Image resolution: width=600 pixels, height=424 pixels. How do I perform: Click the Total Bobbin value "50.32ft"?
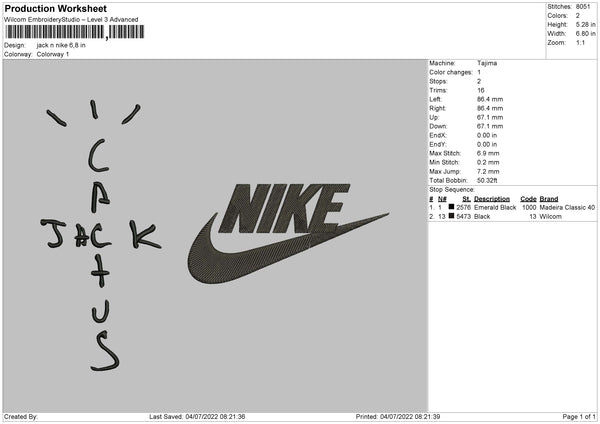487,181
